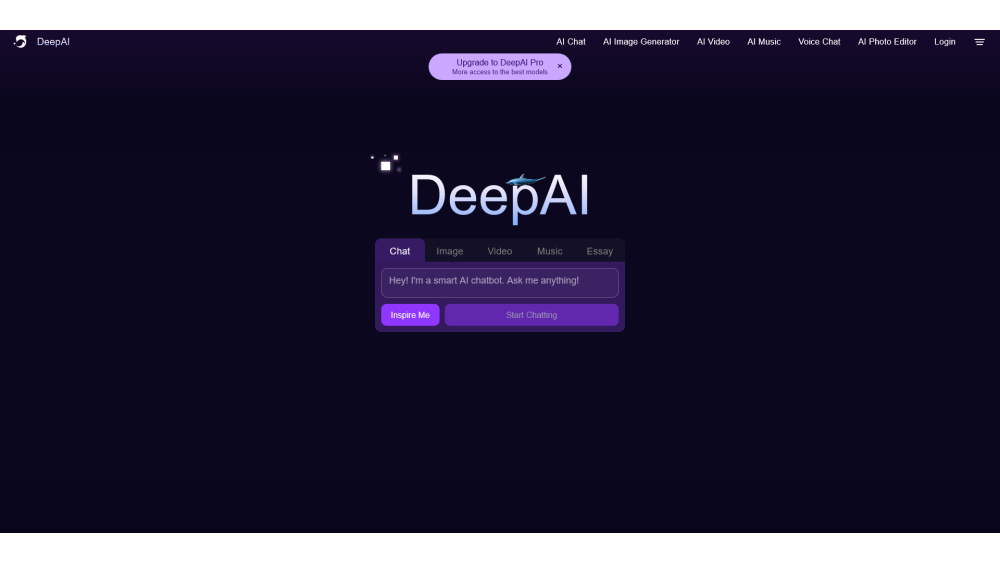The image size is (1000, 563).
Task: Close the Upgrade to DeepAI Pro banner
Action: [x=560, y=66]
